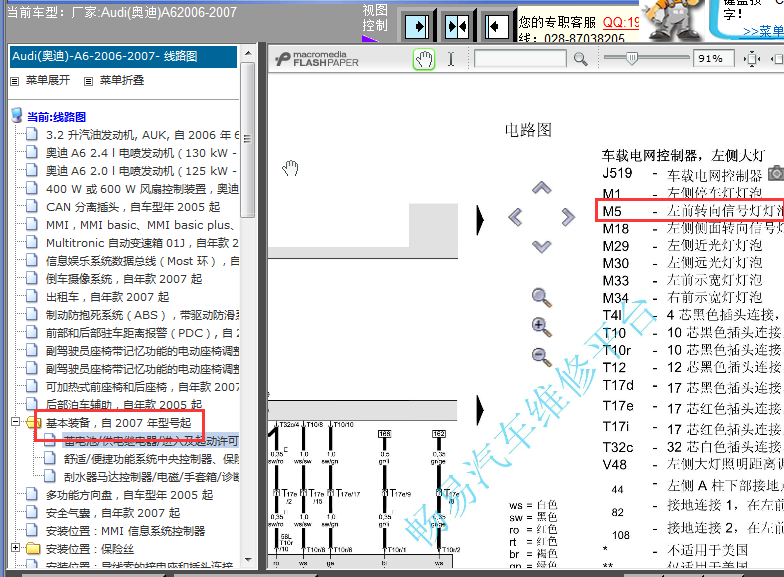Click the 当前:线路图 root node icon
The height and width of the screenshot is (577, 784).
coord(16,116)
